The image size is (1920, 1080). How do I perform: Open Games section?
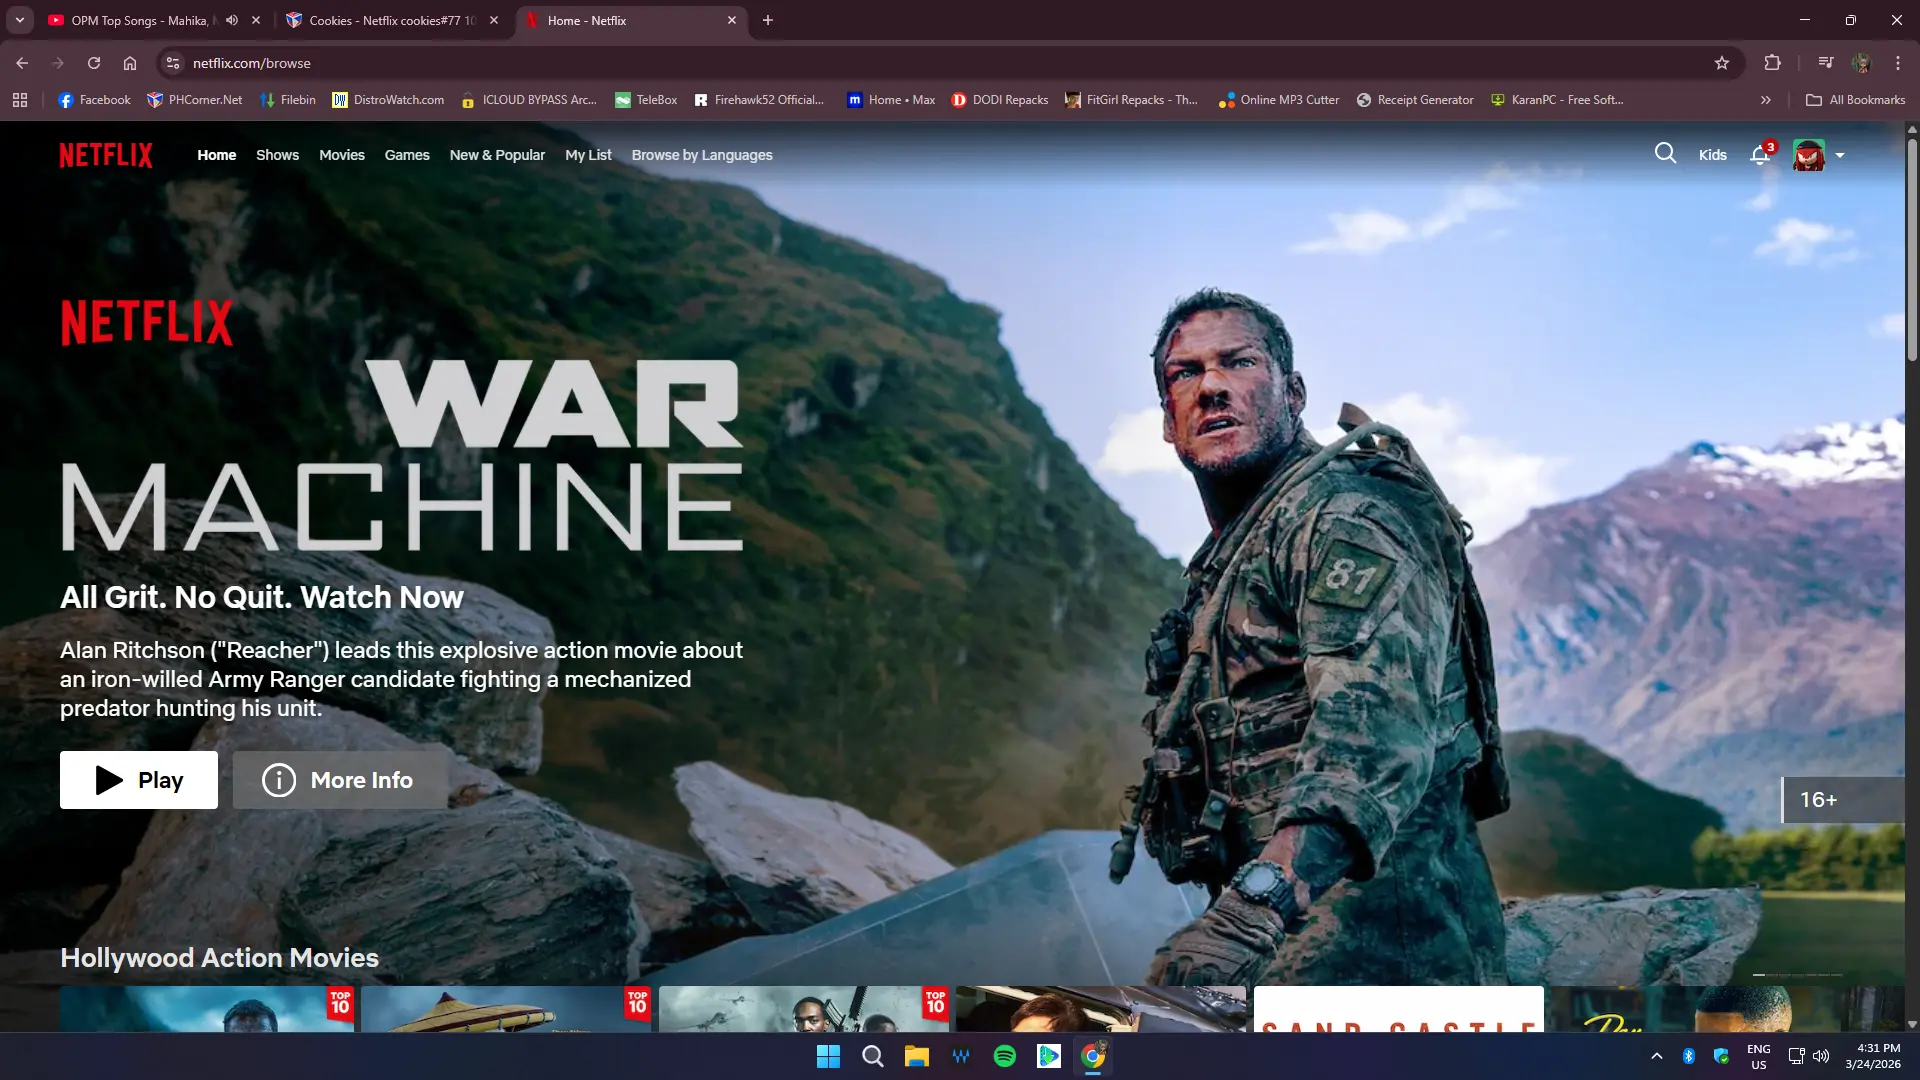407,155
